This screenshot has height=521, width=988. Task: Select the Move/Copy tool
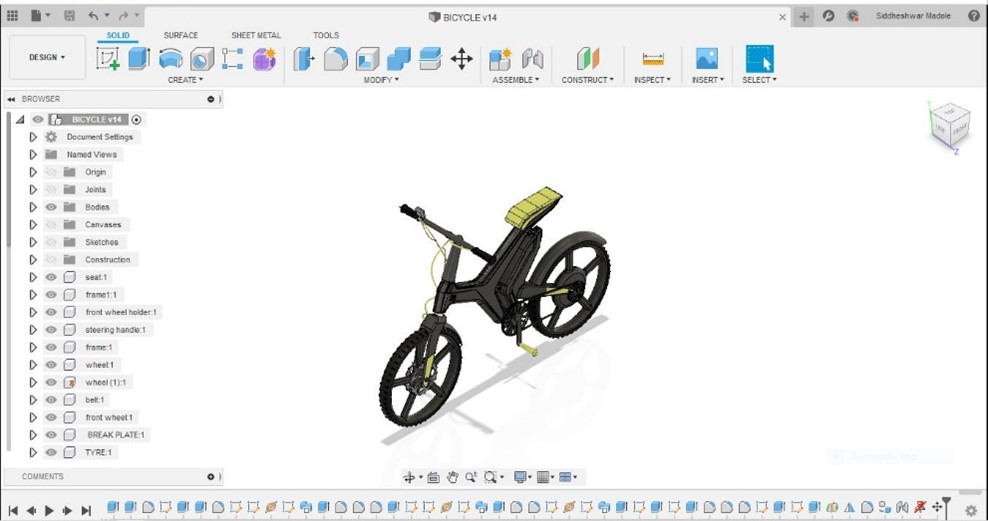462,59
